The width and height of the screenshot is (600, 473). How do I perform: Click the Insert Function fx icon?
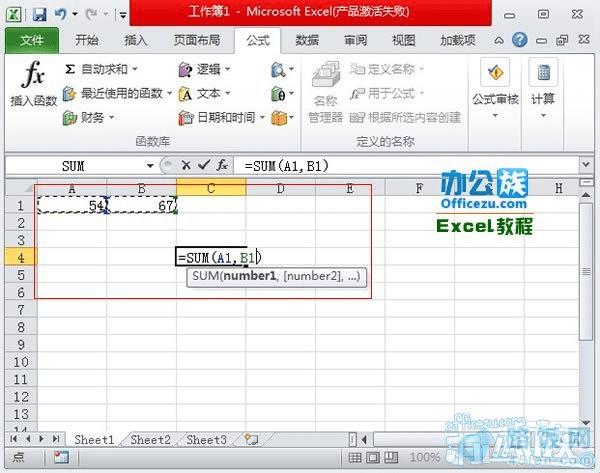34,75
